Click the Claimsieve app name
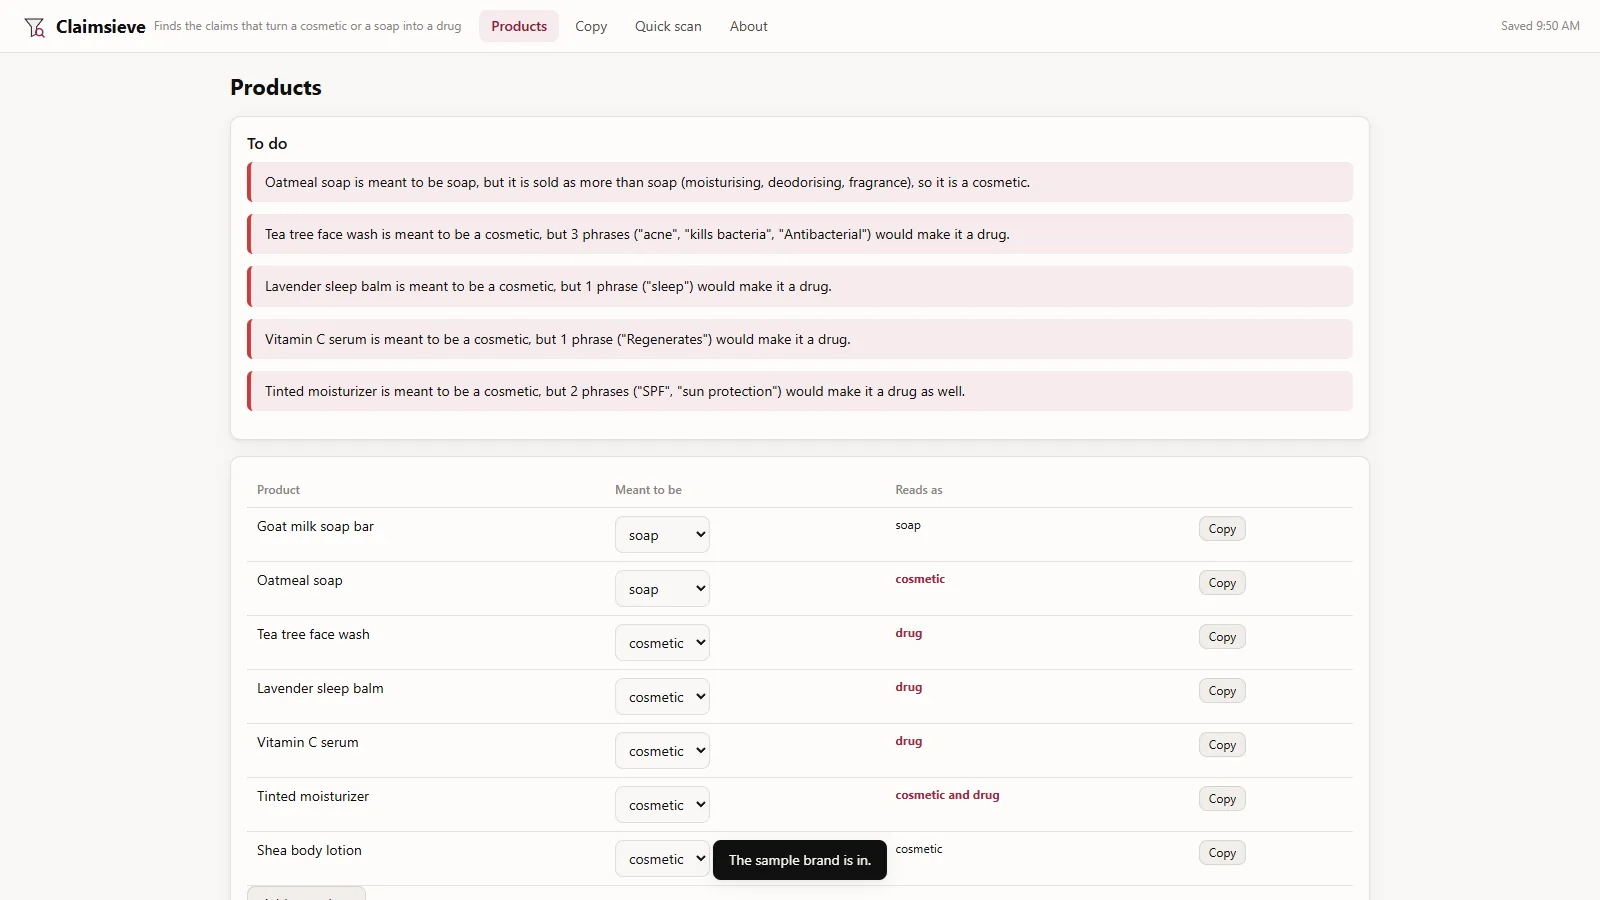The image size is (1600, 900). pyautogui.click(x=101, y=27)
